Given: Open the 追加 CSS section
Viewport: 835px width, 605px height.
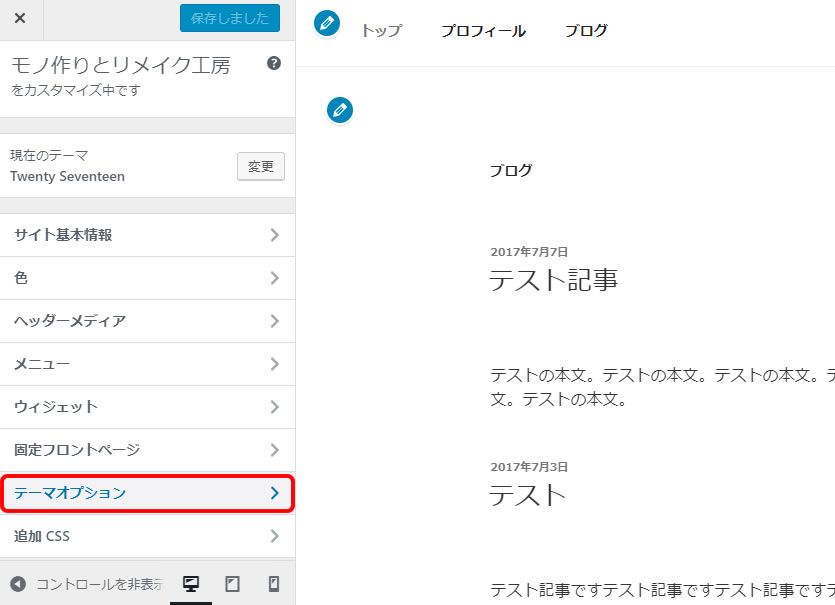Looking at the screenshot, I should coord(147,536).
